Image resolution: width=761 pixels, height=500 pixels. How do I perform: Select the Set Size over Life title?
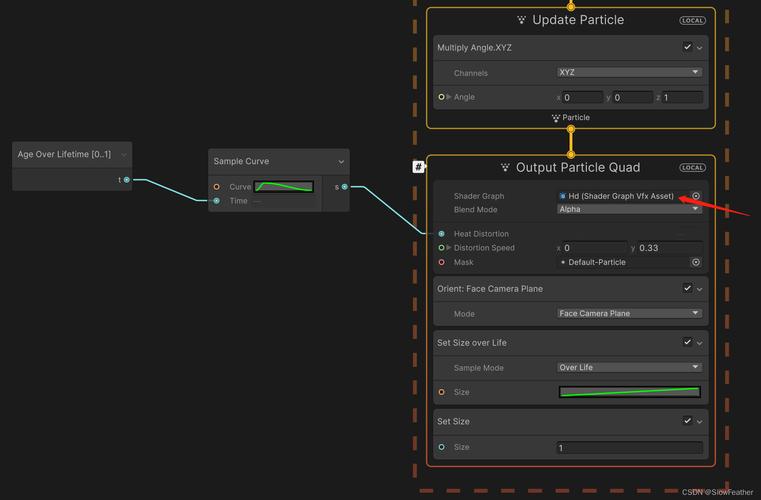[472, 343]
